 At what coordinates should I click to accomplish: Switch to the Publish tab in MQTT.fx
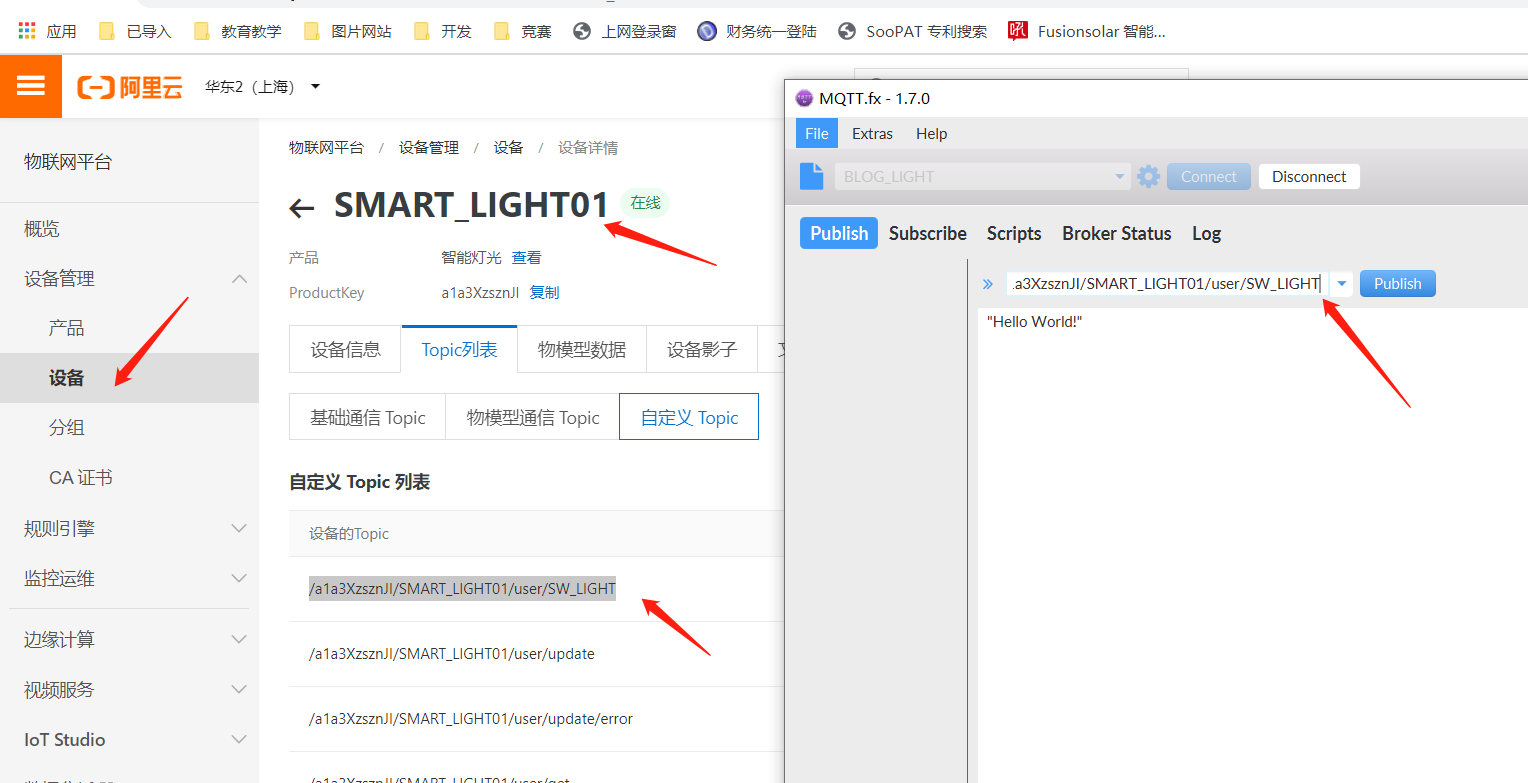pos(839,233)
